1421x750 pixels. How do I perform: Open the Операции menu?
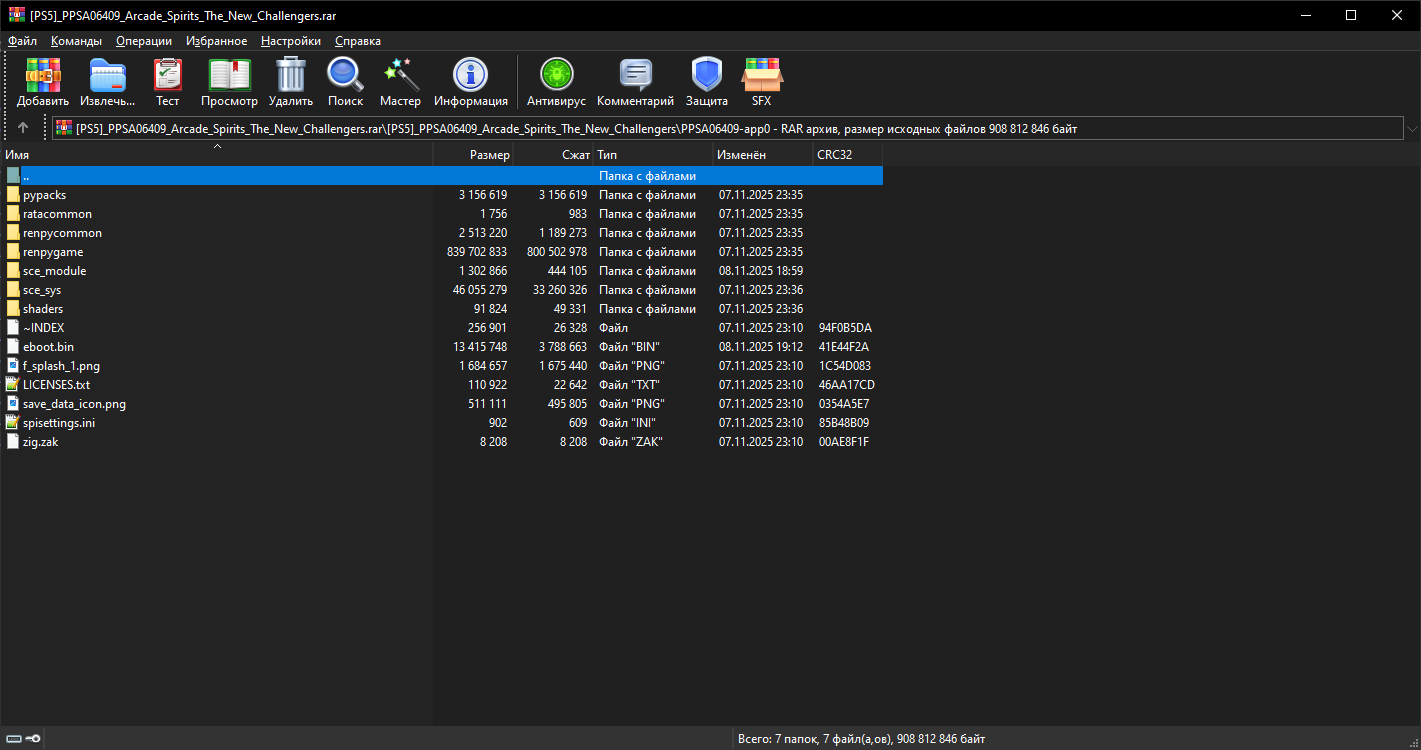pyautogui.click(x=143, y=41)
